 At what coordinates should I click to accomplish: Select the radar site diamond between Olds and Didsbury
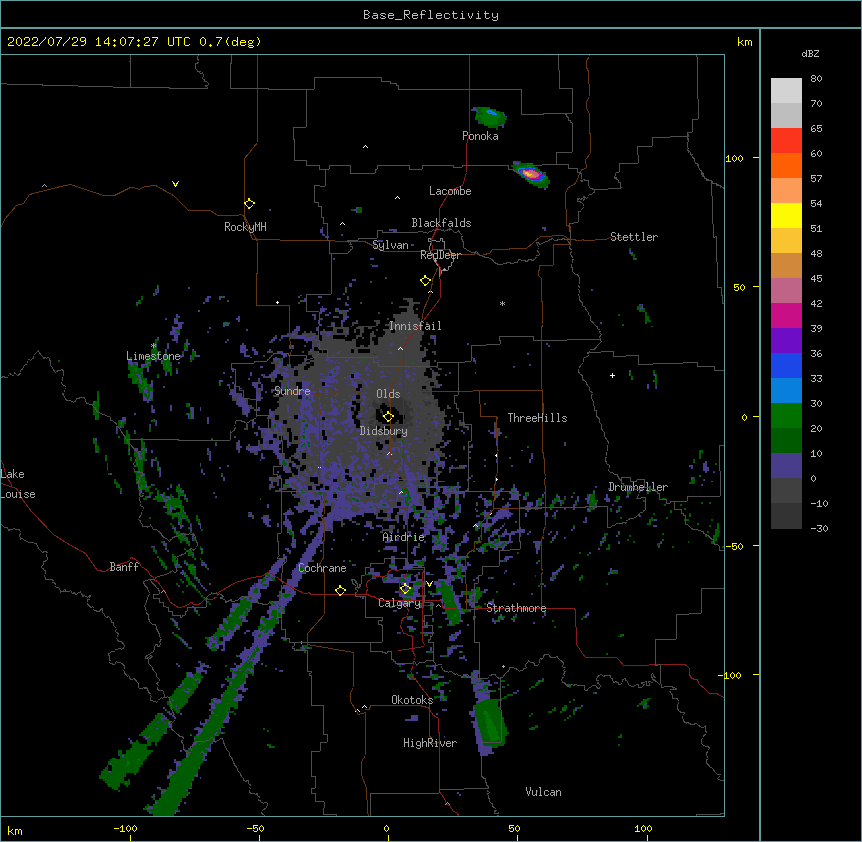click(388, 417)
